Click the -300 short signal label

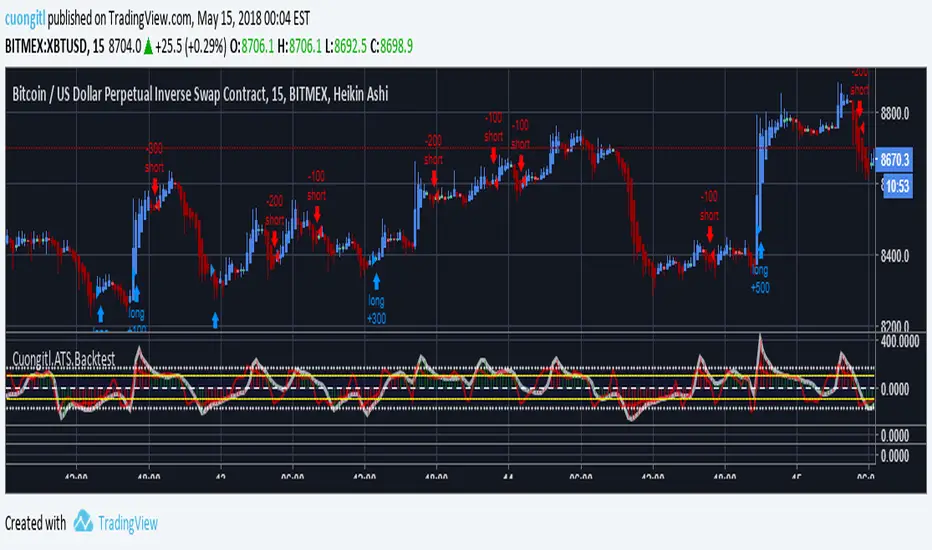[155, 158]
